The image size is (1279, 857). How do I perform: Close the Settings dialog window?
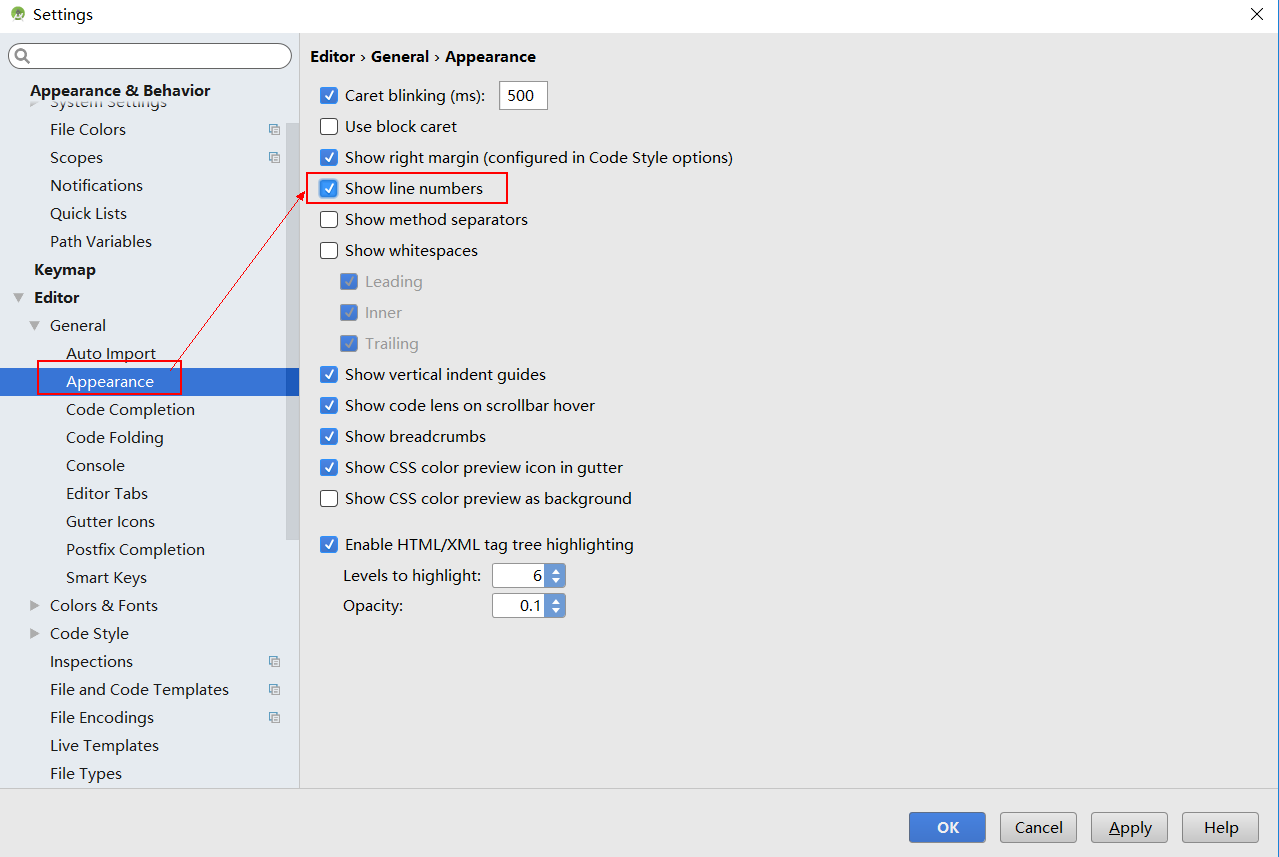pyautogui.click(x=1257, y=14)
